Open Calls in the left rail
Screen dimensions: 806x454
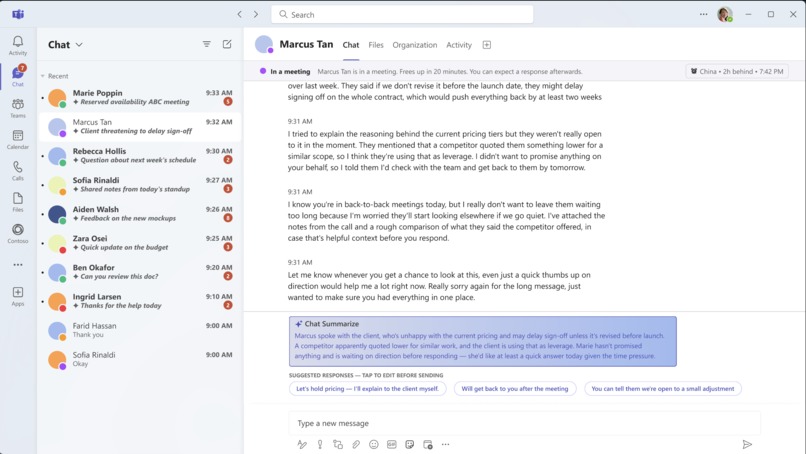(x=17, y=171)
